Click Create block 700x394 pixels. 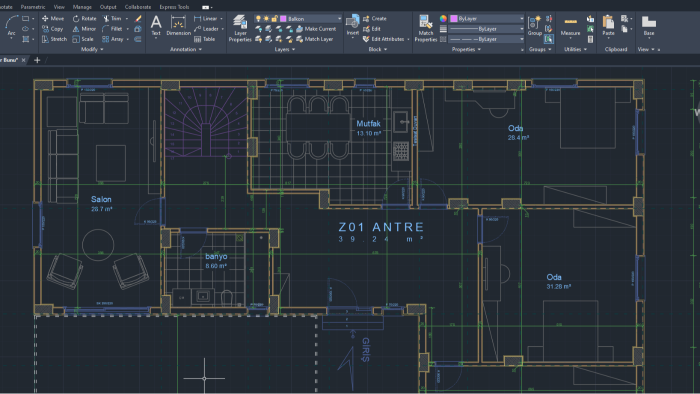pyautogui.click(x=375, y=18)
